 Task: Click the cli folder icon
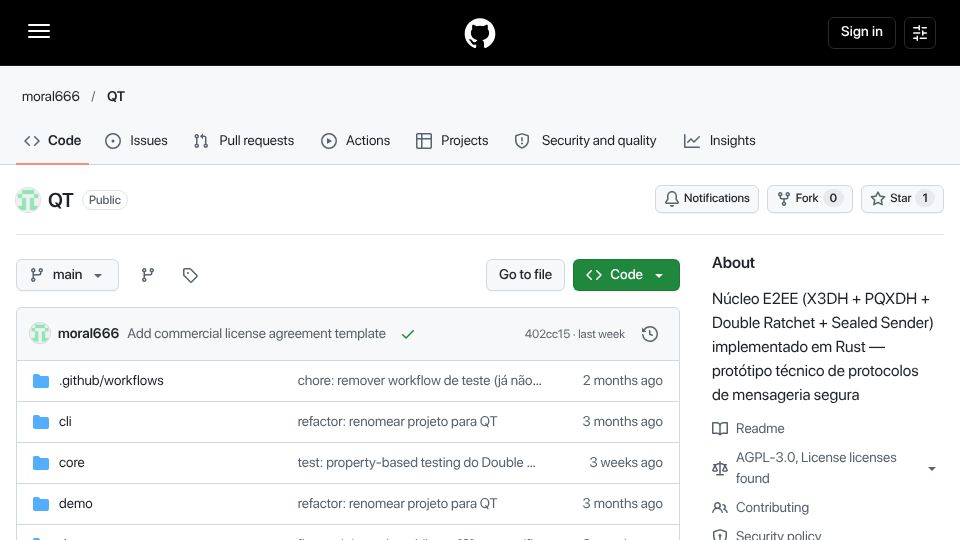tap(41, 422)
